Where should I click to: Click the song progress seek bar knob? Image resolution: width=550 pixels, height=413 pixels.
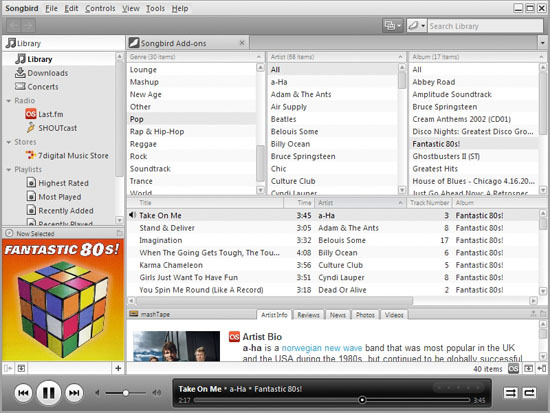[x=362, y=400]
